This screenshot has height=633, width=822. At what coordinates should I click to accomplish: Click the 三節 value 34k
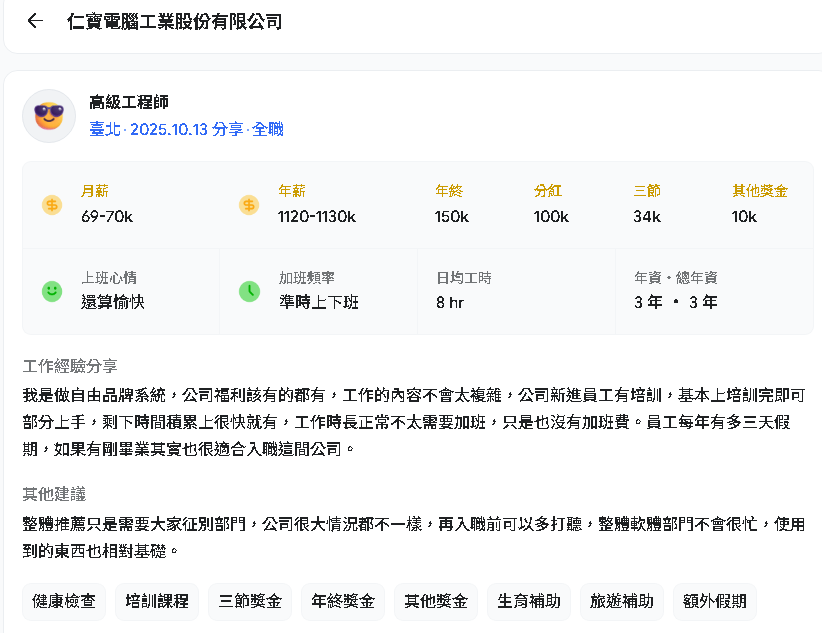click(647, 217)
